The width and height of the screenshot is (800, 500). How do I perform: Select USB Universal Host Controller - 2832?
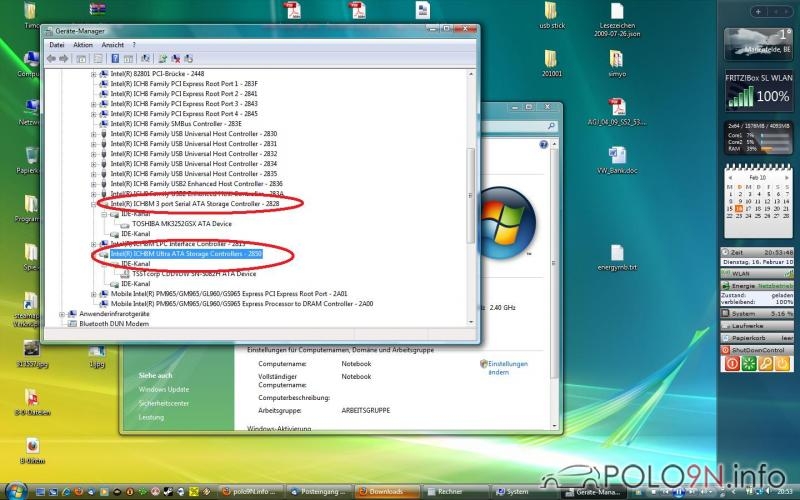[194, 154]
